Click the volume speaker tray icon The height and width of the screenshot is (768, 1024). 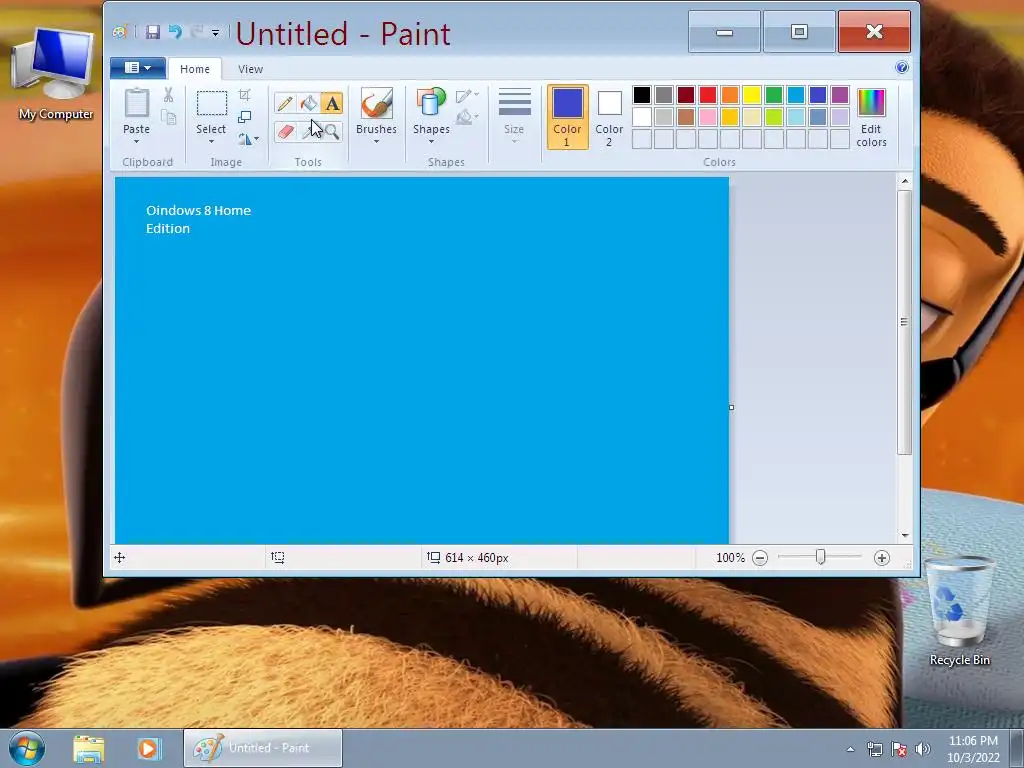922,749
